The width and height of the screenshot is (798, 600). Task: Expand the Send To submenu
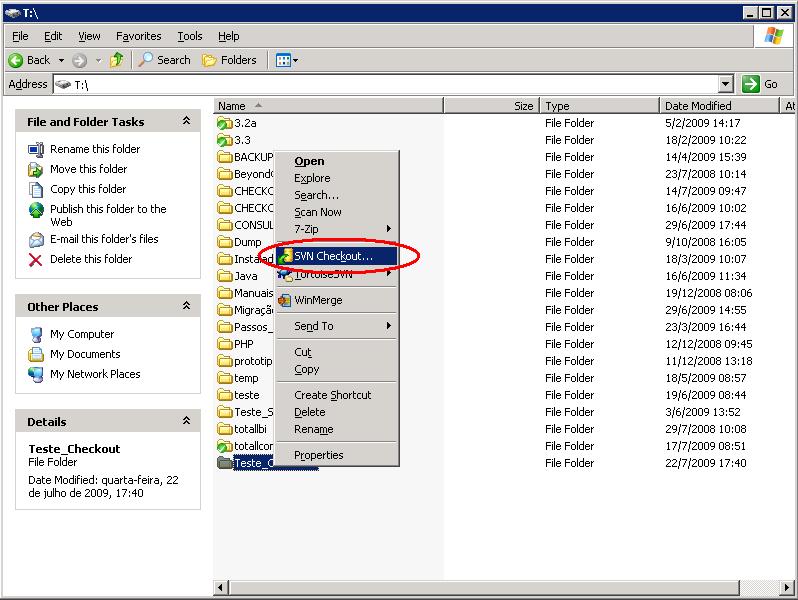coord(336,326)
